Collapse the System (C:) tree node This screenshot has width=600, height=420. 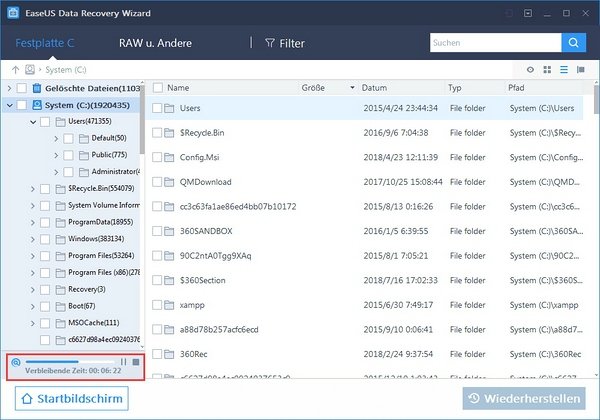pos(10,105)
